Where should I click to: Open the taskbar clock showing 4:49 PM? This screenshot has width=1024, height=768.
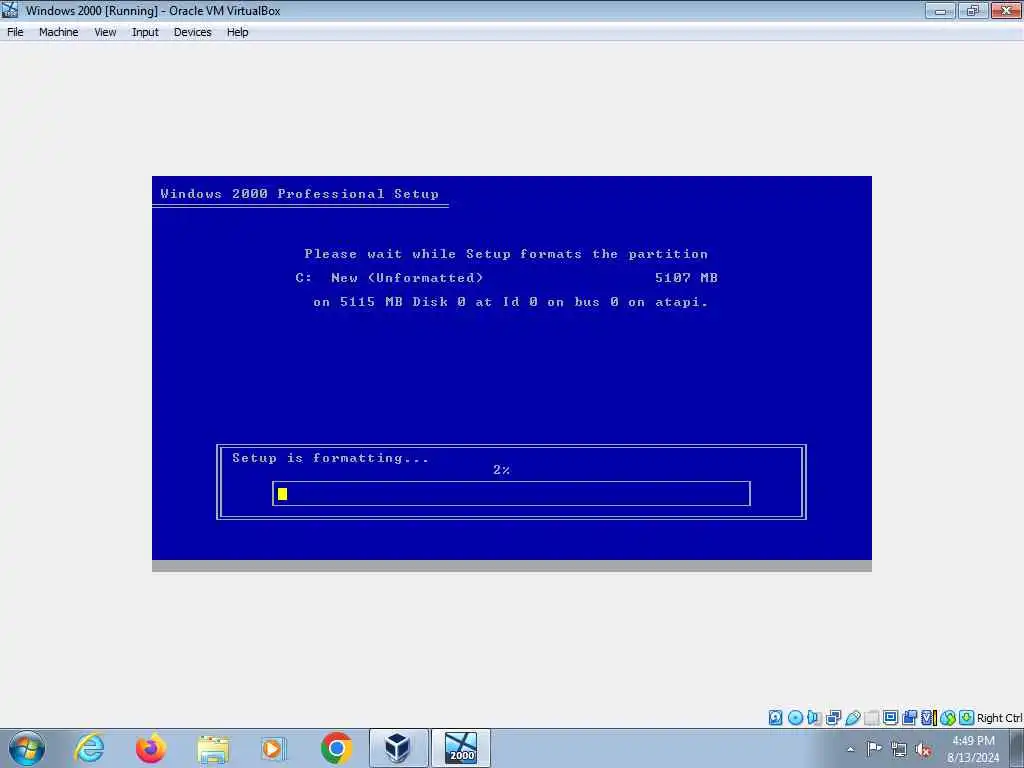click(x=973, y=748)
